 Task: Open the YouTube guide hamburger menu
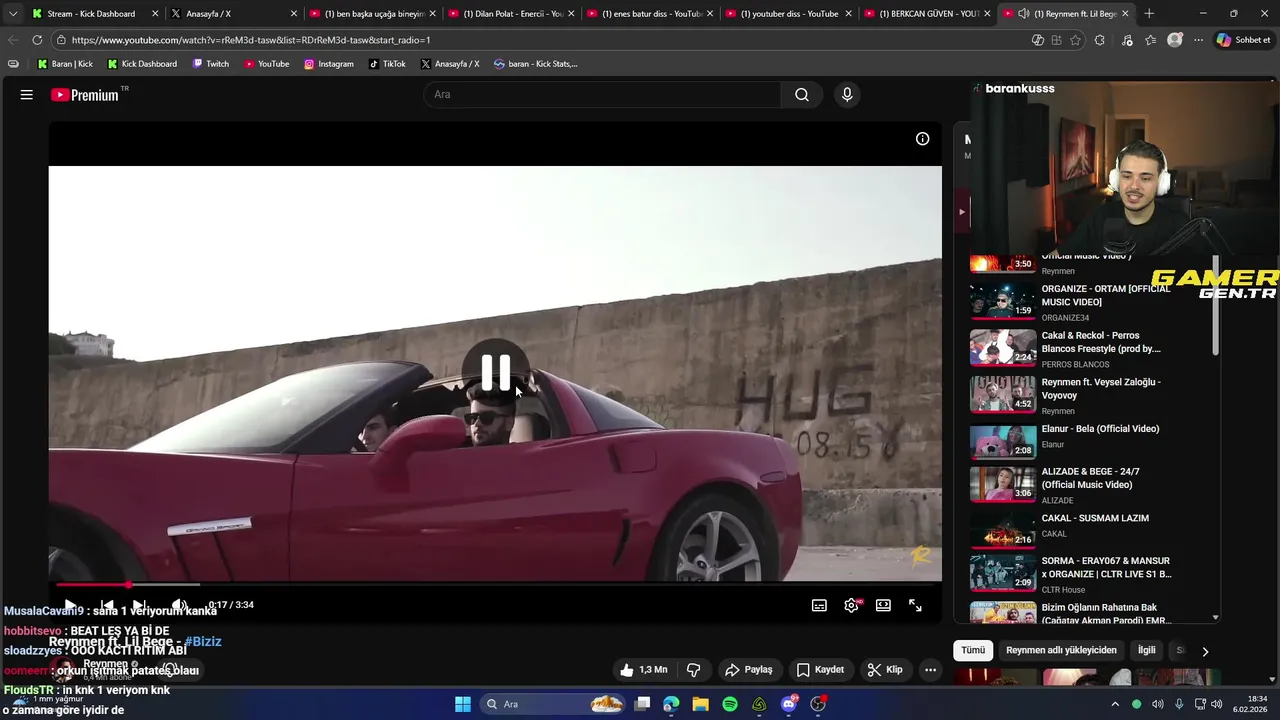(27, 95)
